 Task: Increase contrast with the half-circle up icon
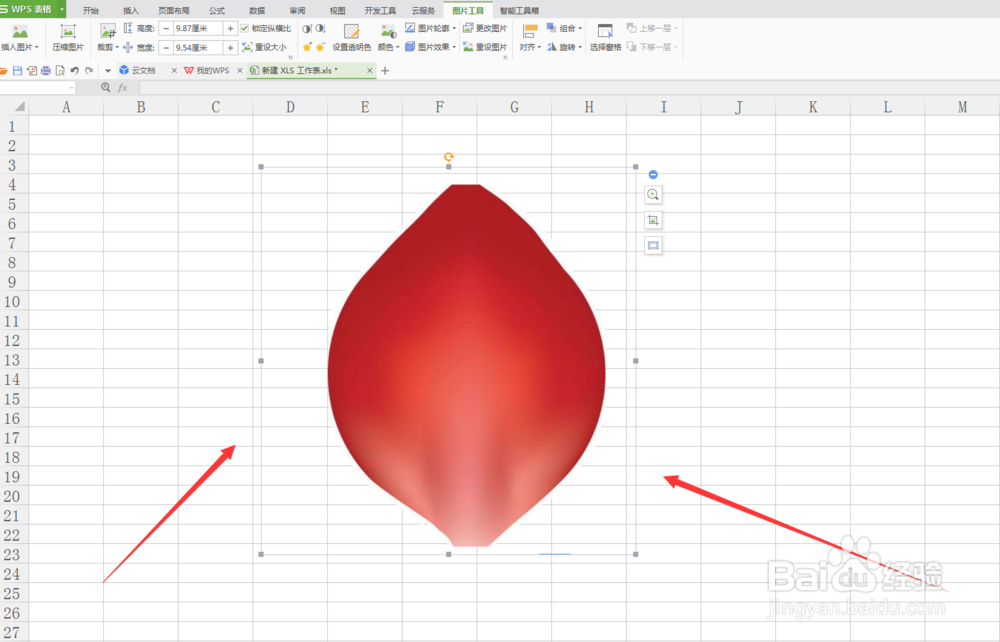coord(307,29)
